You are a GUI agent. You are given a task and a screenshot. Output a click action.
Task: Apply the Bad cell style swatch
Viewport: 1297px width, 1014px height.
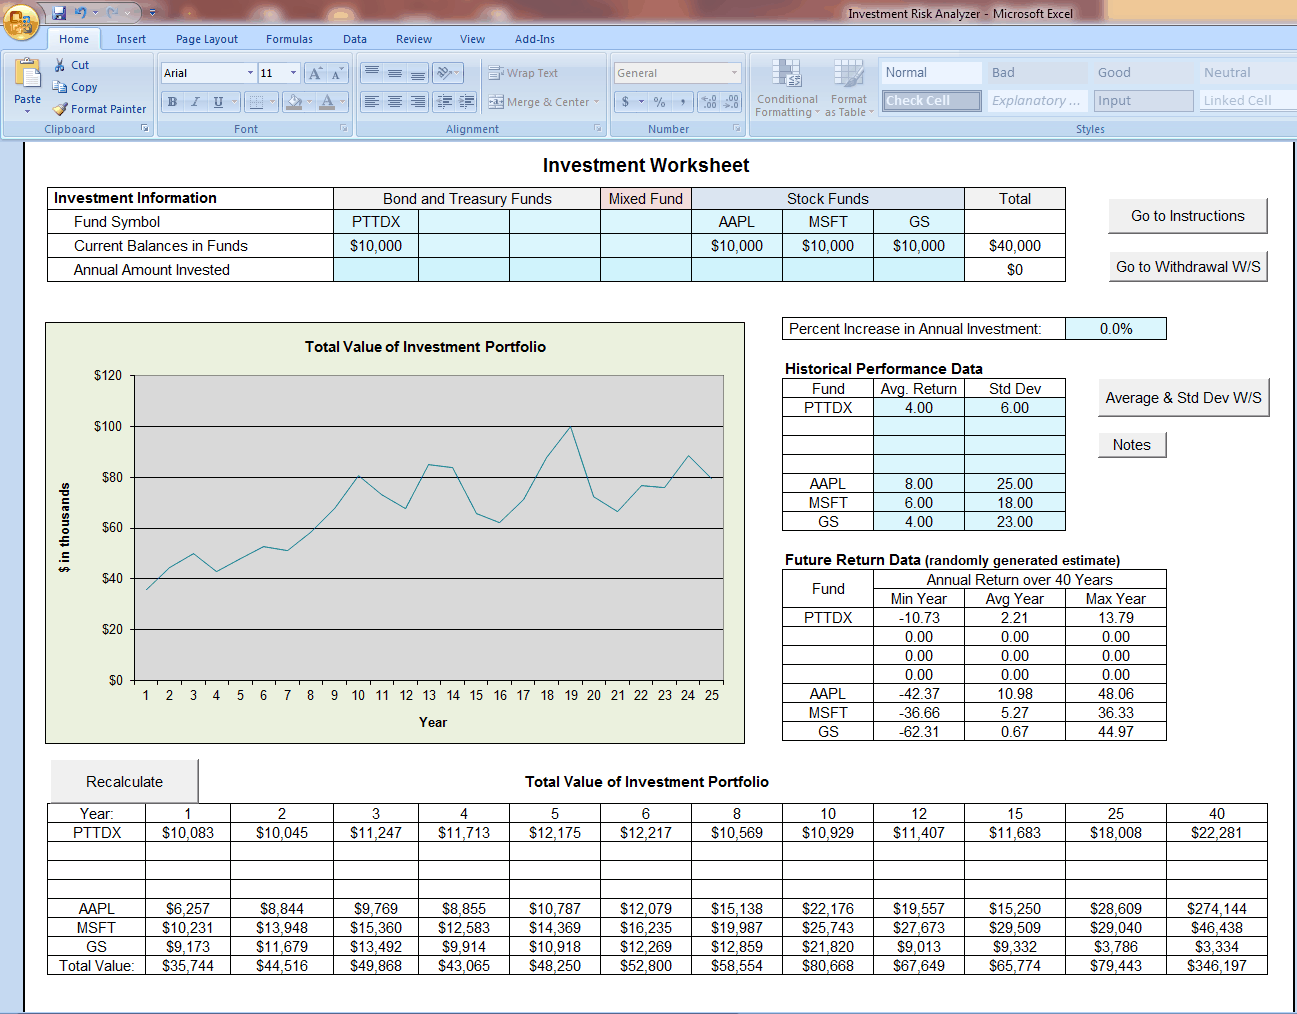(1036, 73)
